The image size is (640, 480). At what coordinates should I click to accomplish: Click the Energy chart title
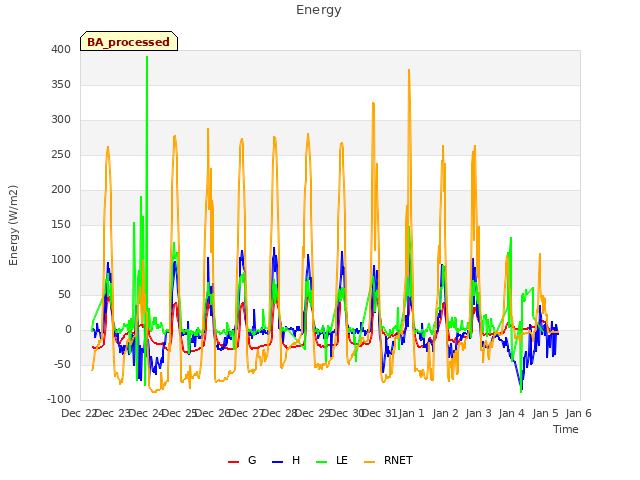[x=319, y=10]
